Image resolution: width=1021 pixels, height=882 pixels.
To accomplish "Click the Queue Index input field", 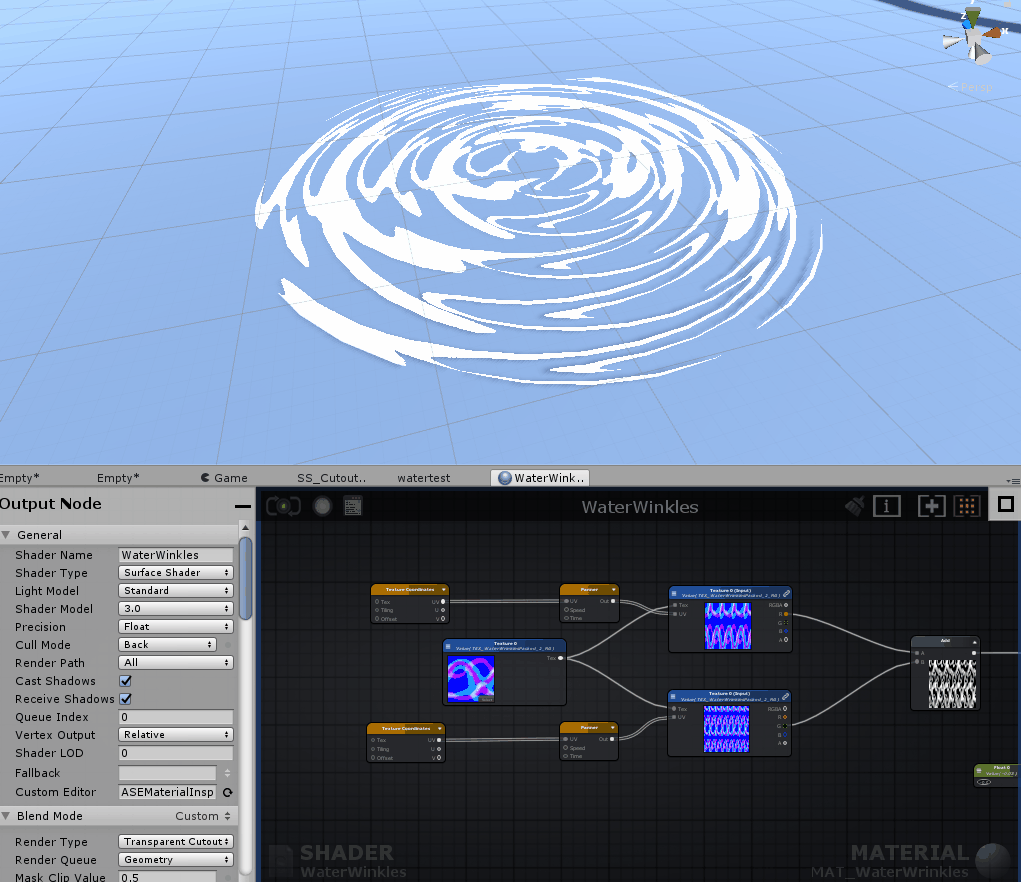I will tap(176, 717).
